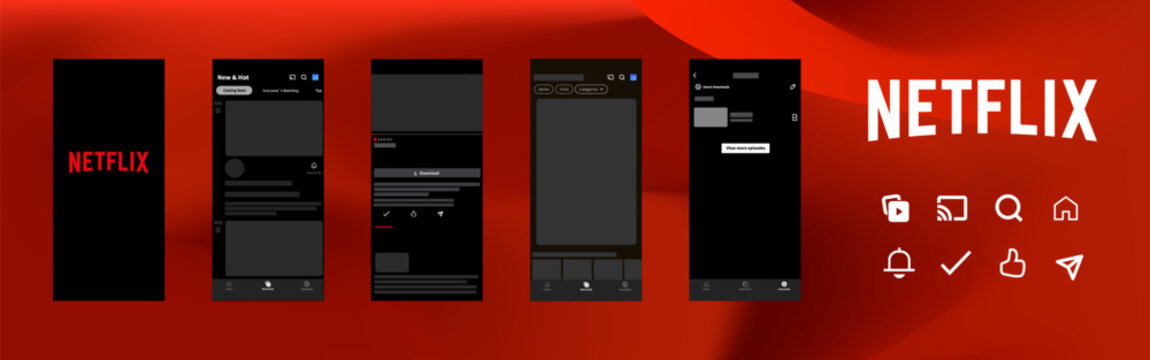This screenshot has width=1150, height=360.
Task: Click the large white New & Hot stacked-play icon
Action: click(x=896, y=208)
